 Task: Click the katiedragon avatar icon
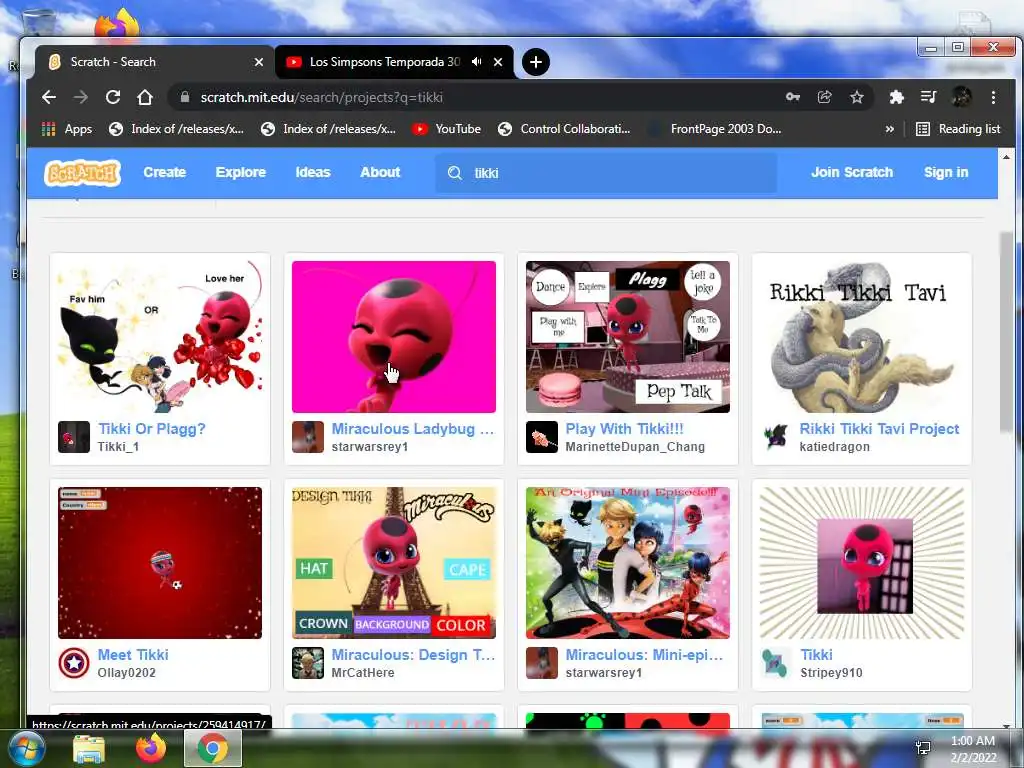click(x=776, y=438)
